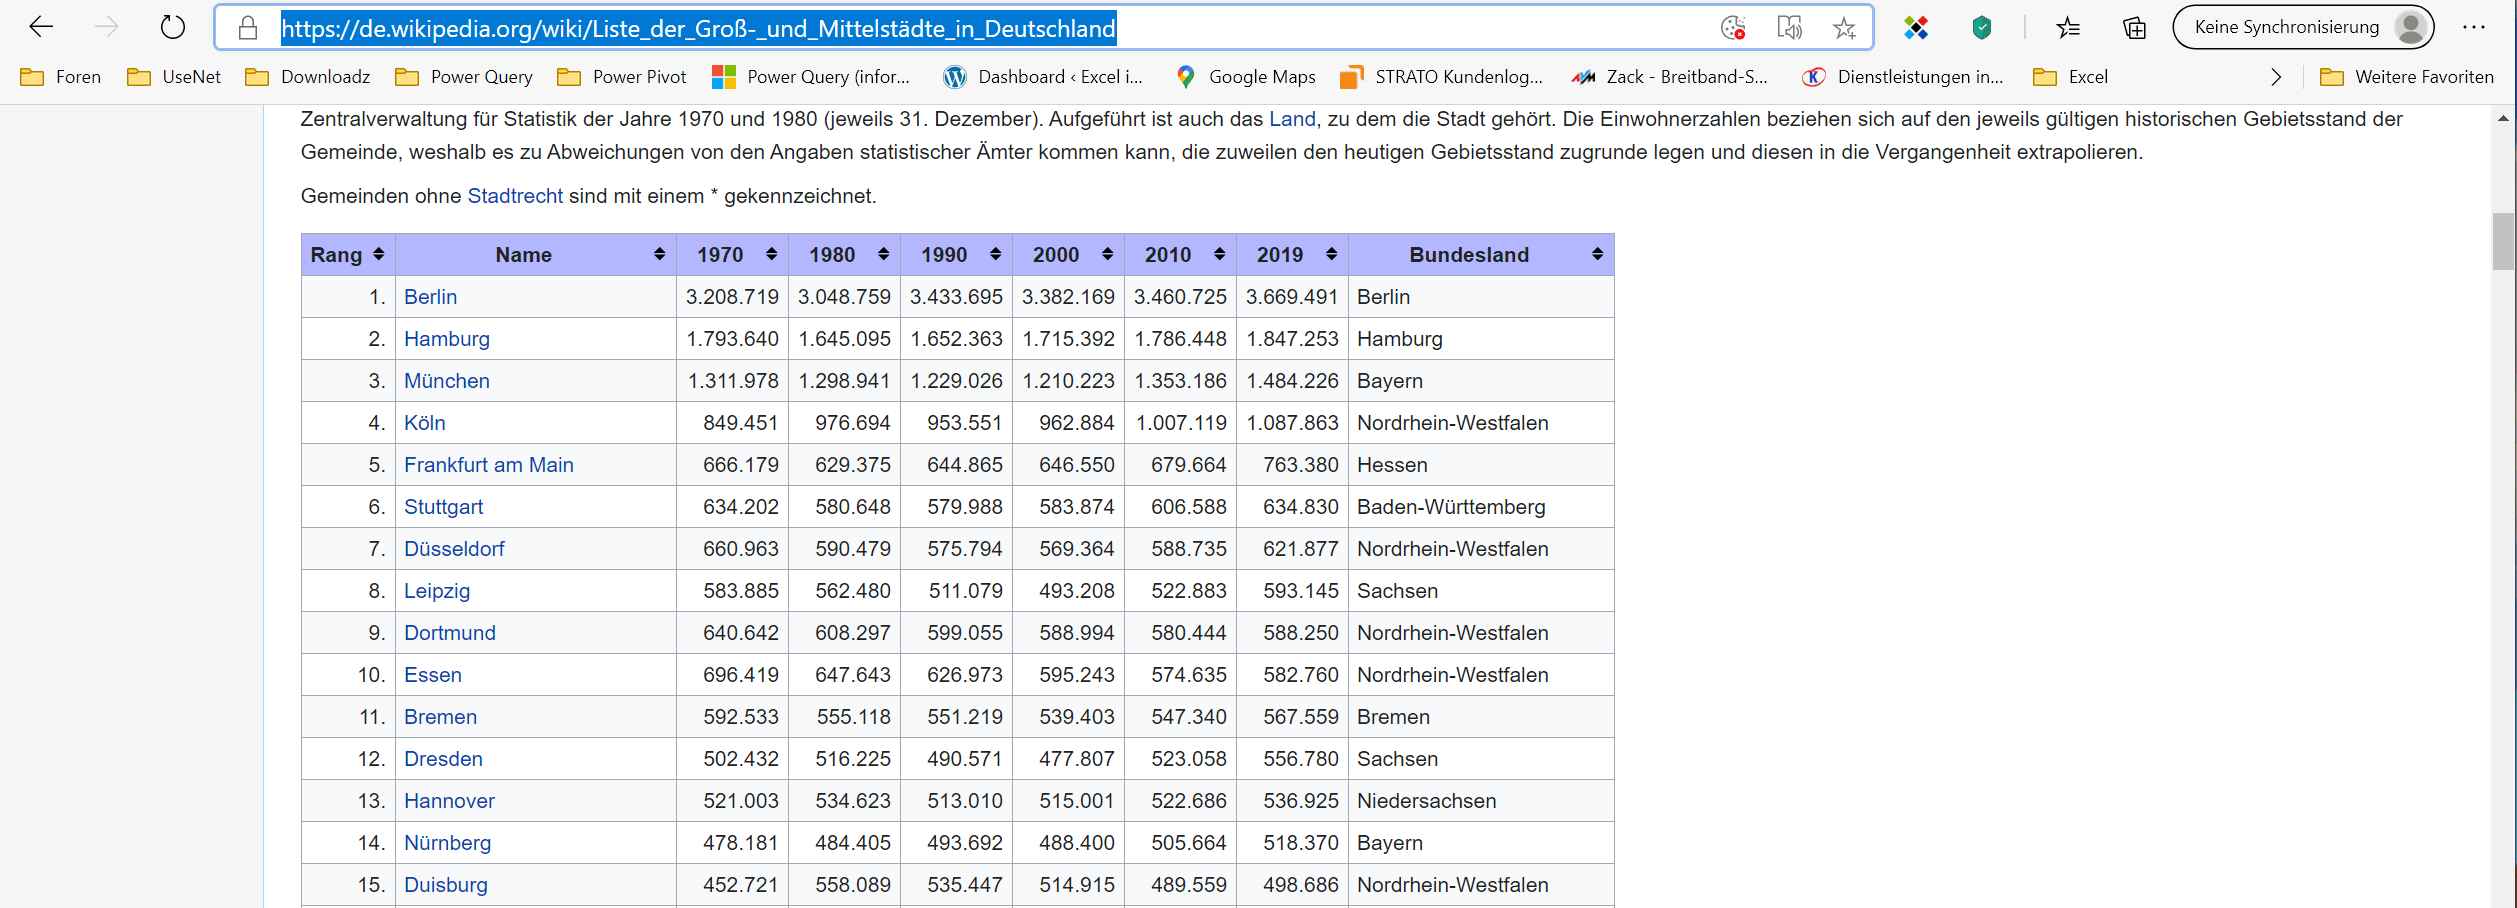Viewport: 2517px width, 908px height.
Task: Reload the current page
Action: (173, 27)
